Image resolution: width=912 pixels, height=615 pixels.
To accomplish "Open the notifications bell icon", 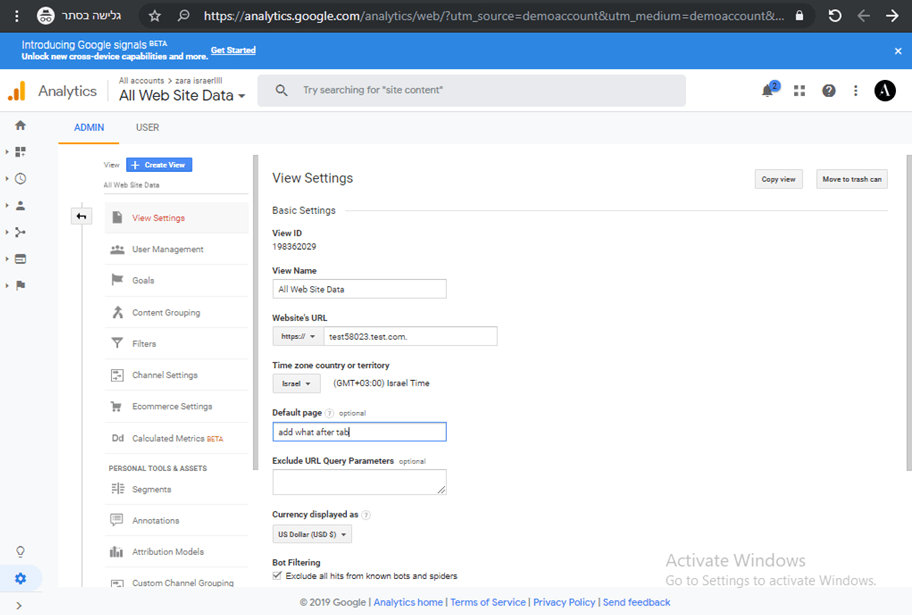I will tap(768, 91).
